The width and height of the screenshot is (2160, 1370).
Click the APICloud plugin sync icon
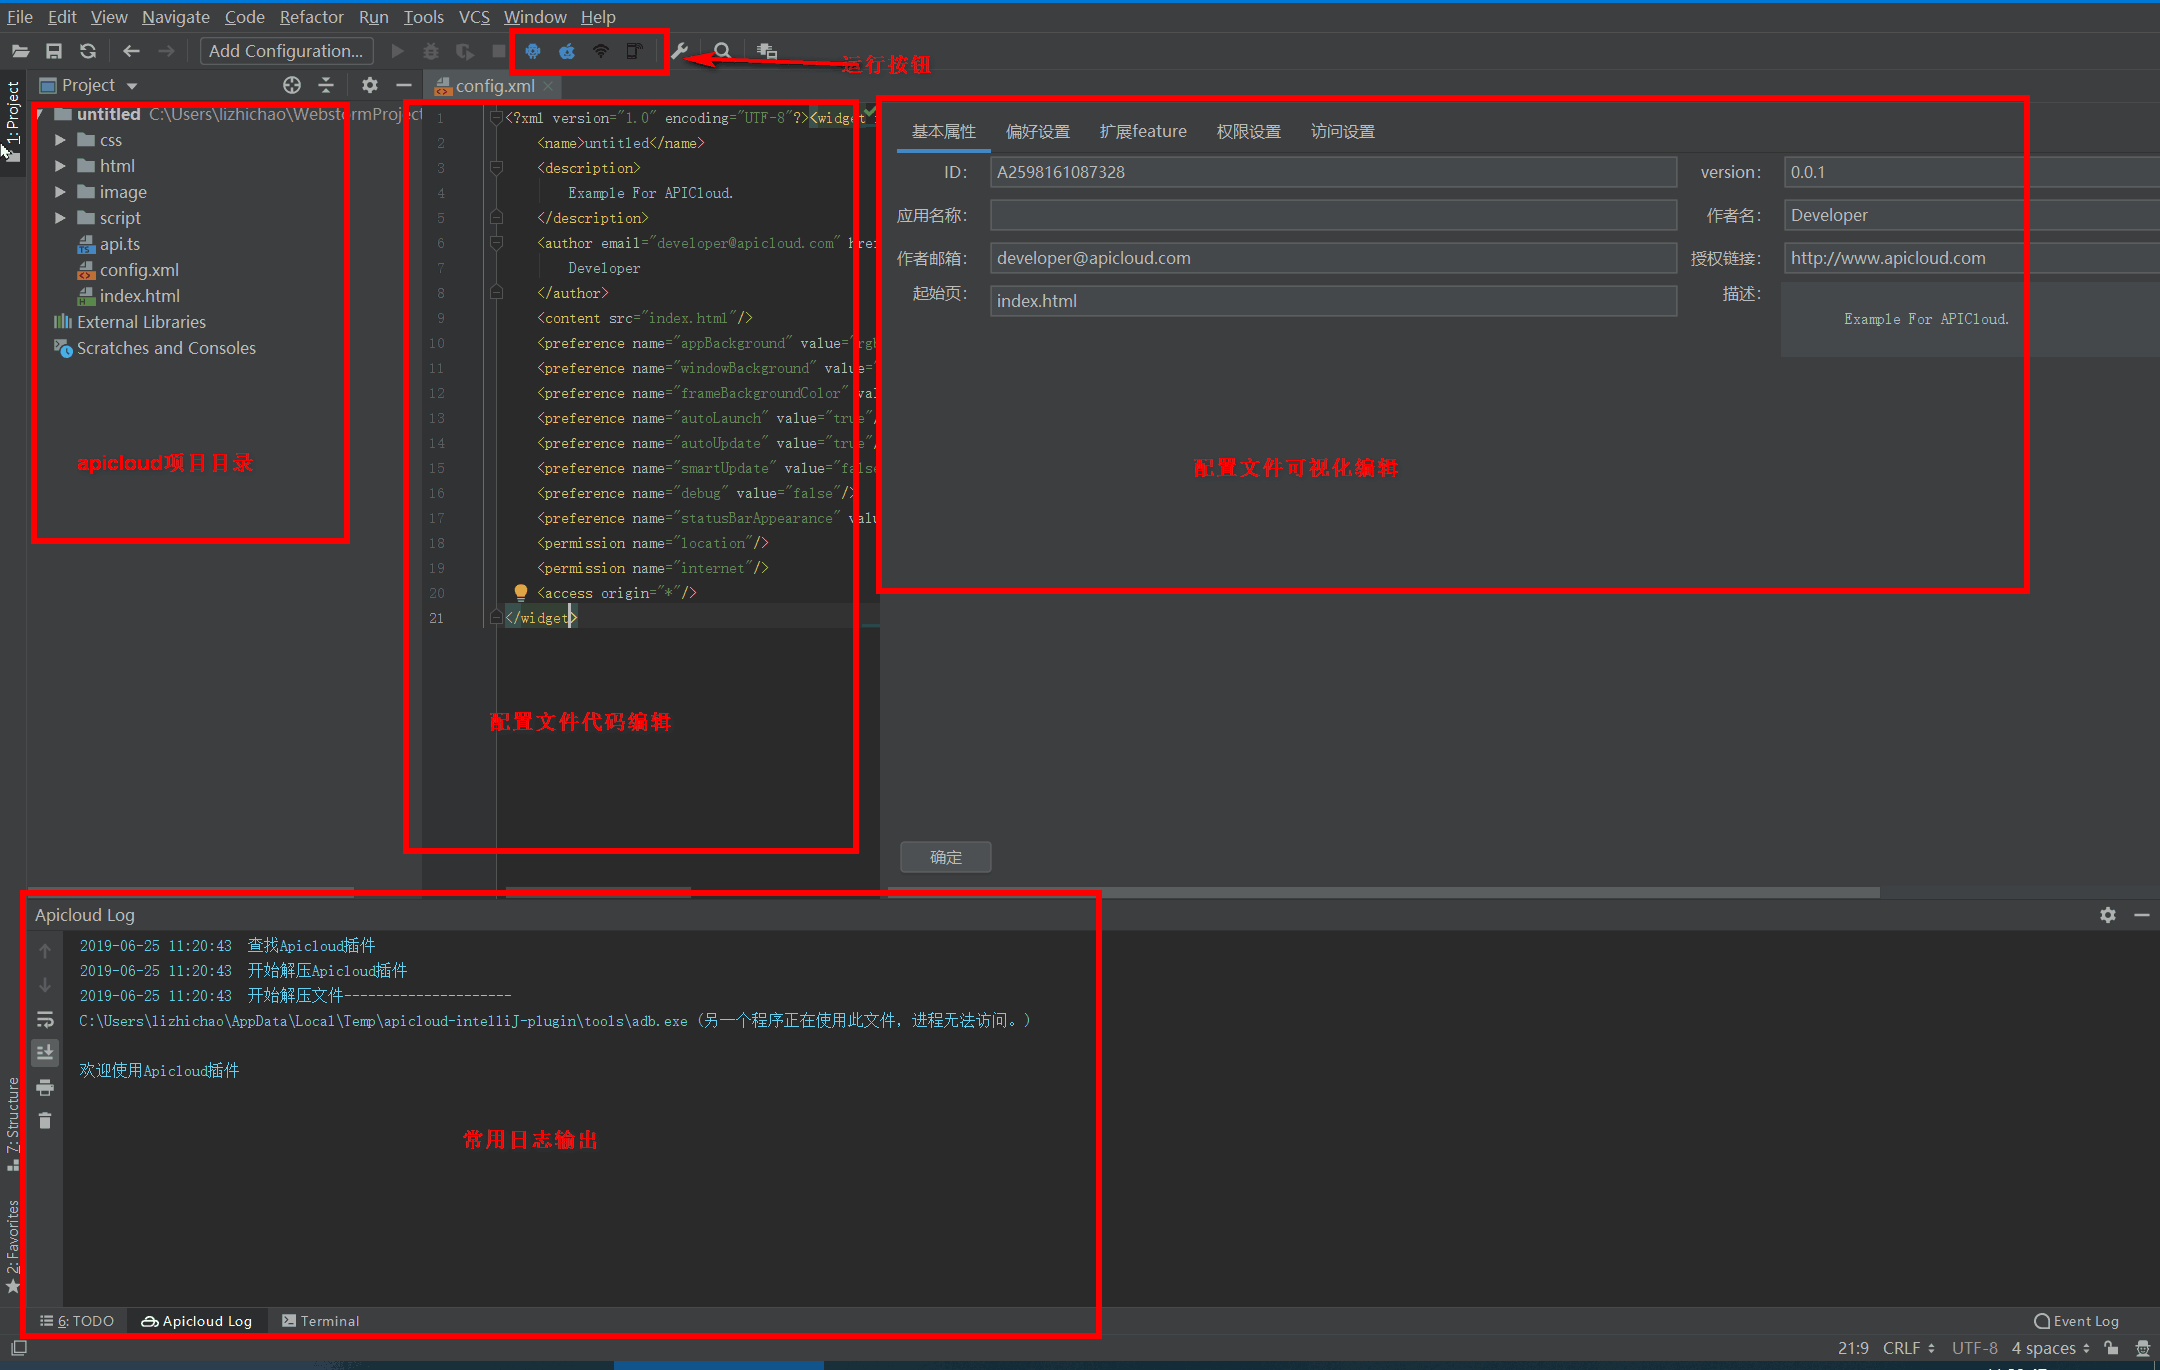click(x=605, y=50)
